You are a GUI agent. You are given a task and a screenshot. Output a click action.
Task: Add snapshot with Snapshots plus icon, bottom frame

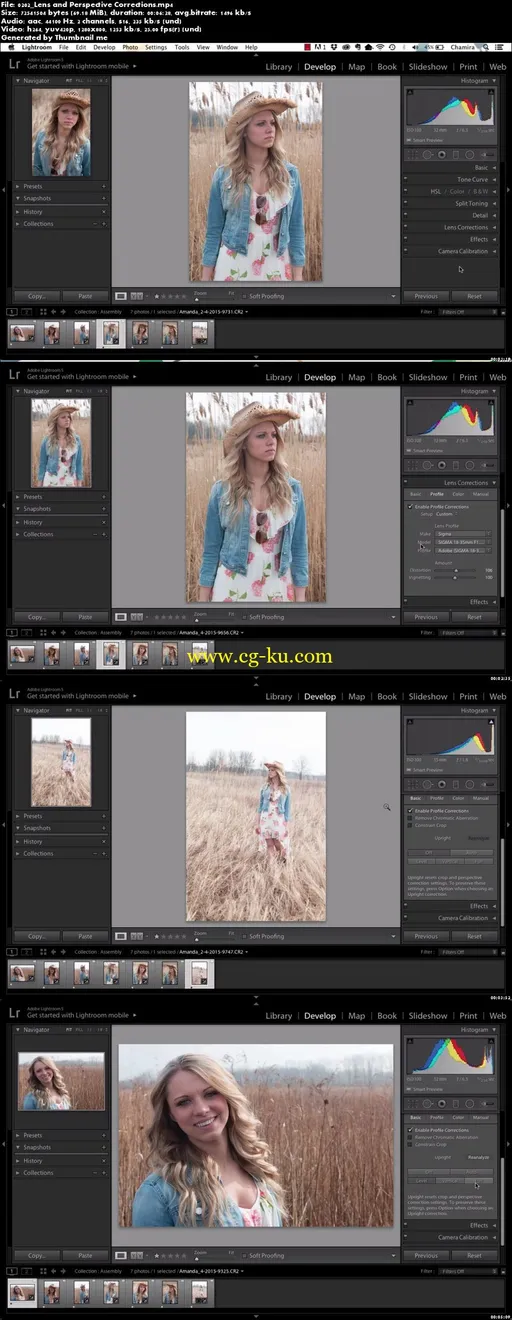pyautogui.click(x=104, y=1147)
